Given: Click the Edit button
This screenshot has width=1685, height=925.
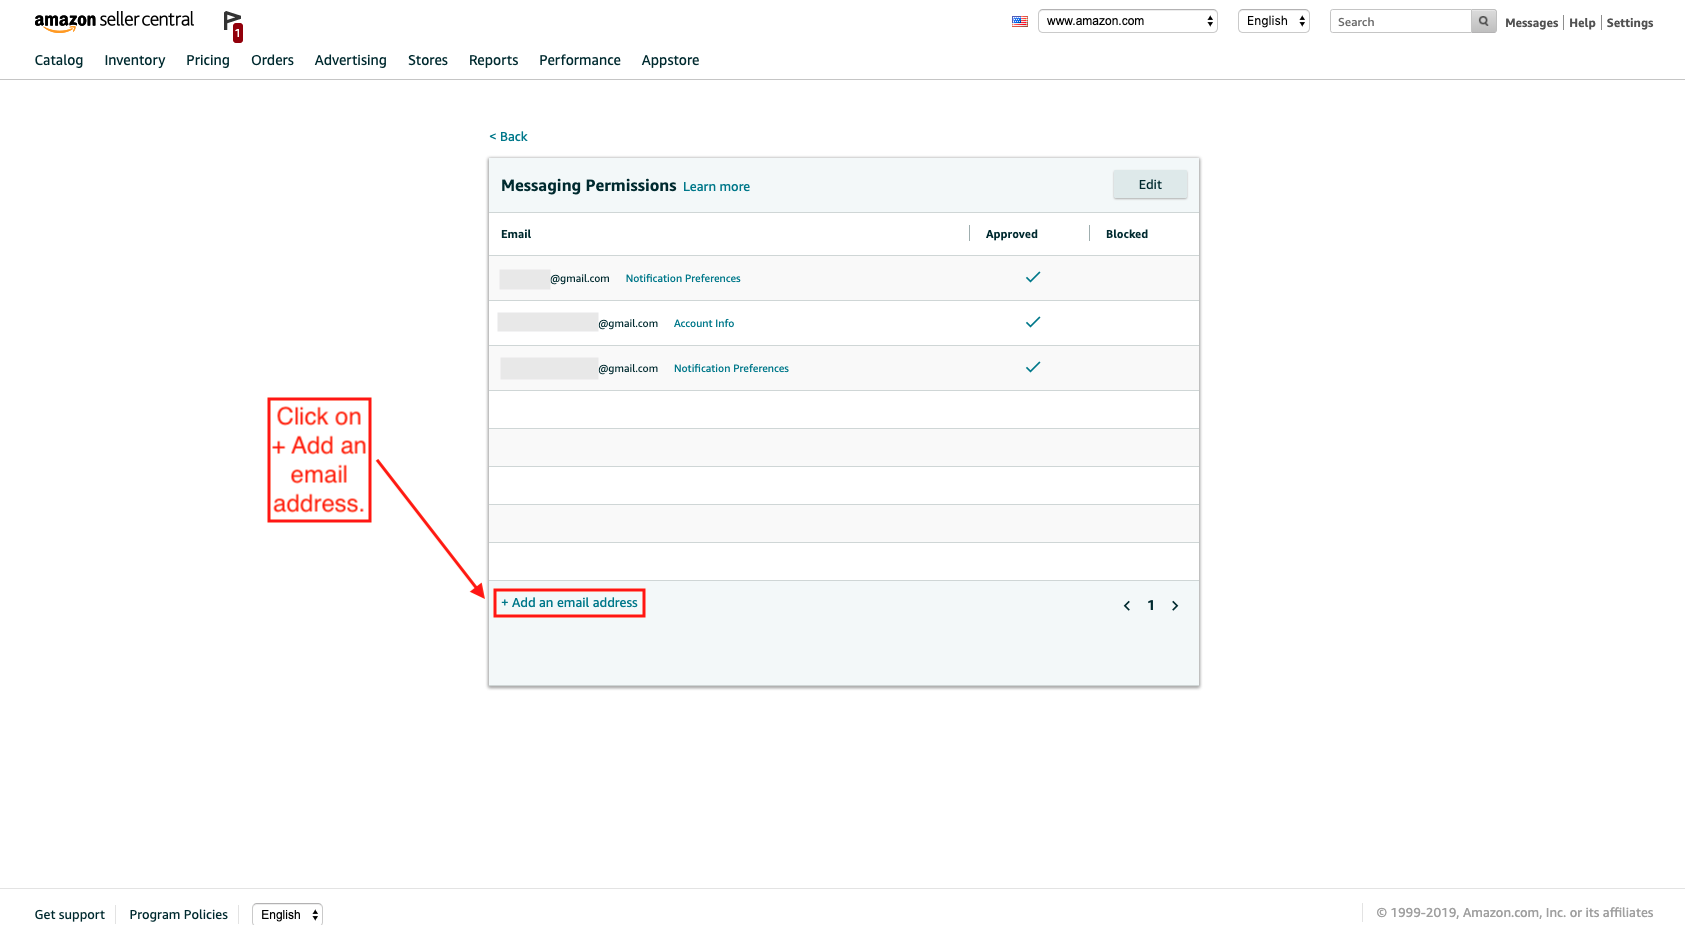Looking at the screenshot, I should point(1150,184).
